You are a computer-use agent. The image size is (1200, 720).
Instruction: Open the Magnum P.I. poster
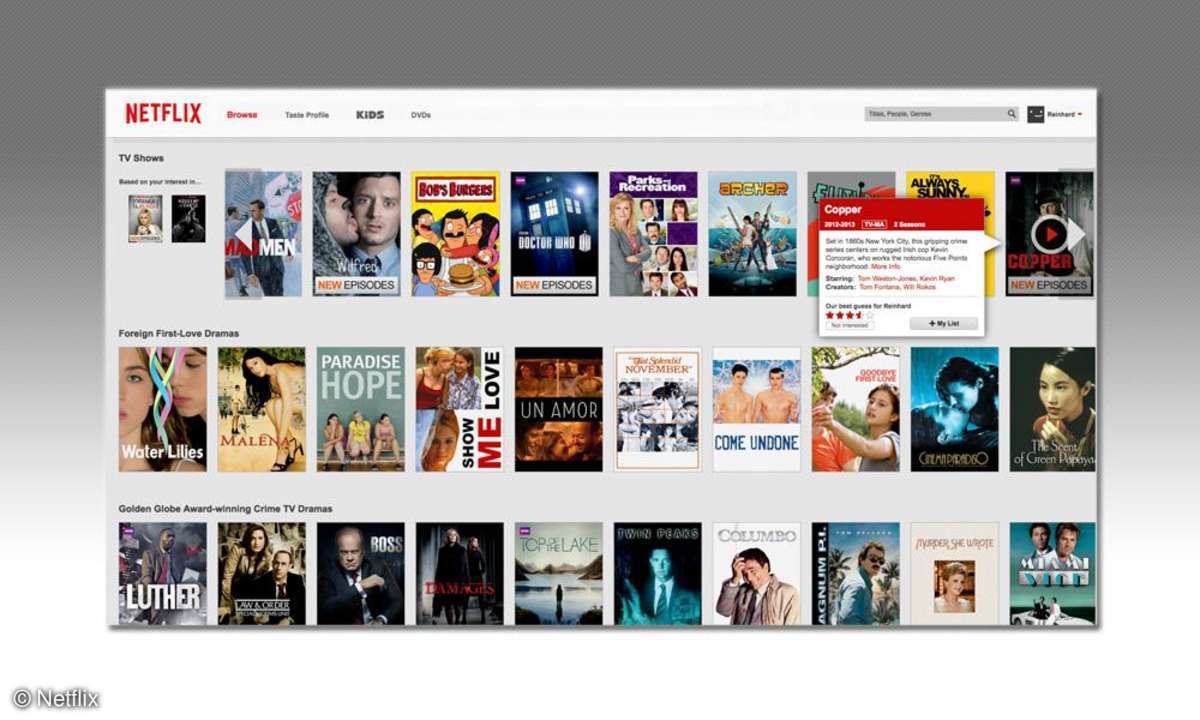856,573
